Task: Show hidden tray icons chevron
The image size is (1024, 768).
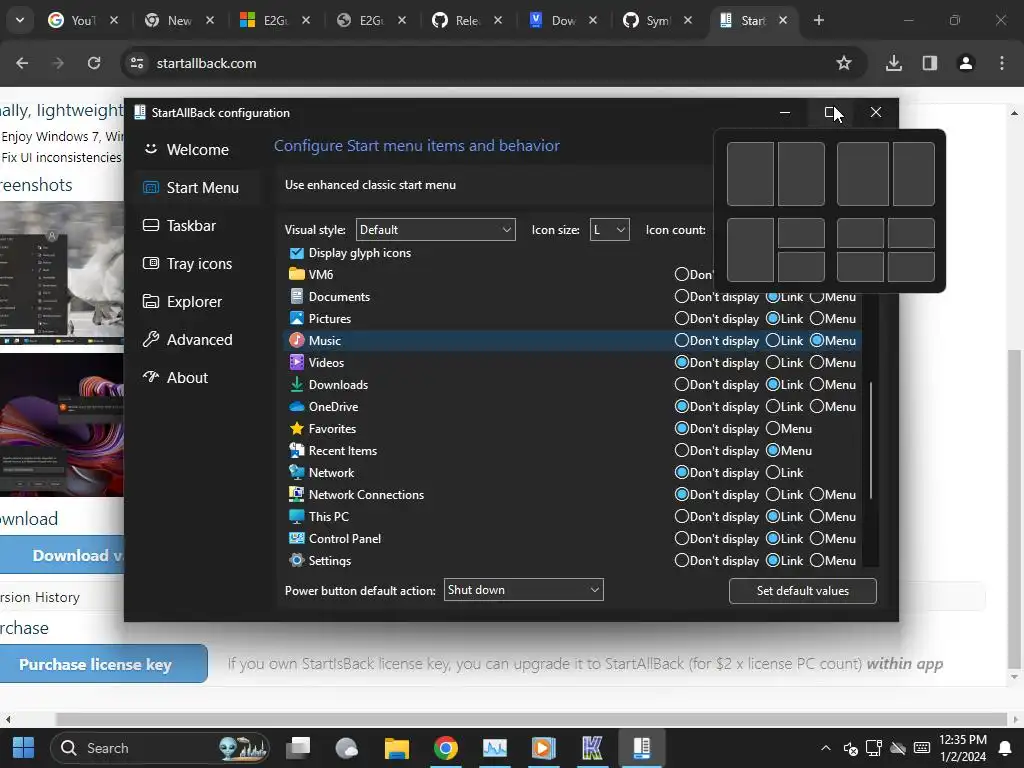Action: click(825, 748)
